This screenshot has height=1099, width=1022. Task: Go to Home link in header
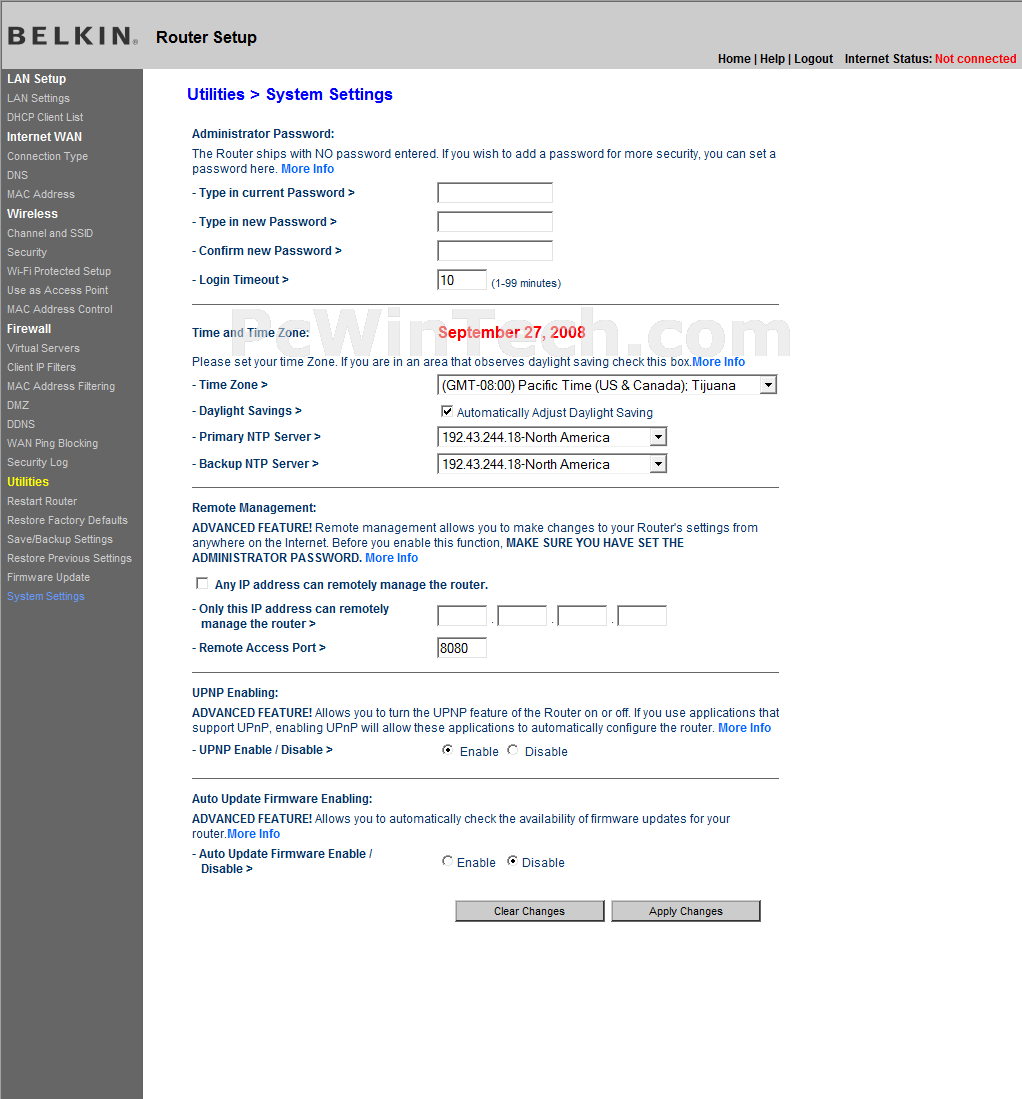click(x=734, y=59)
